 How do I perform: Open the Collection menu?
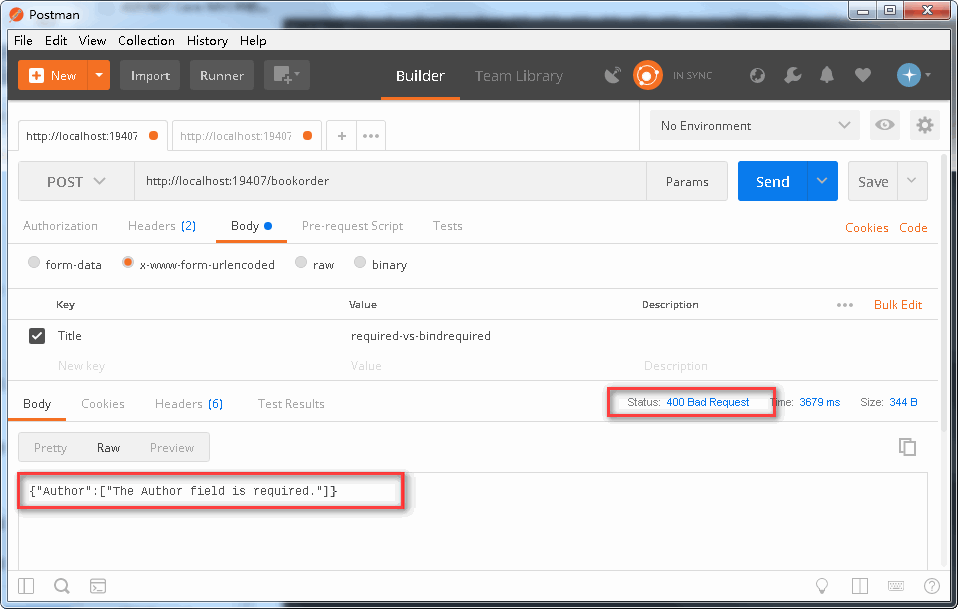coord(146,40)
